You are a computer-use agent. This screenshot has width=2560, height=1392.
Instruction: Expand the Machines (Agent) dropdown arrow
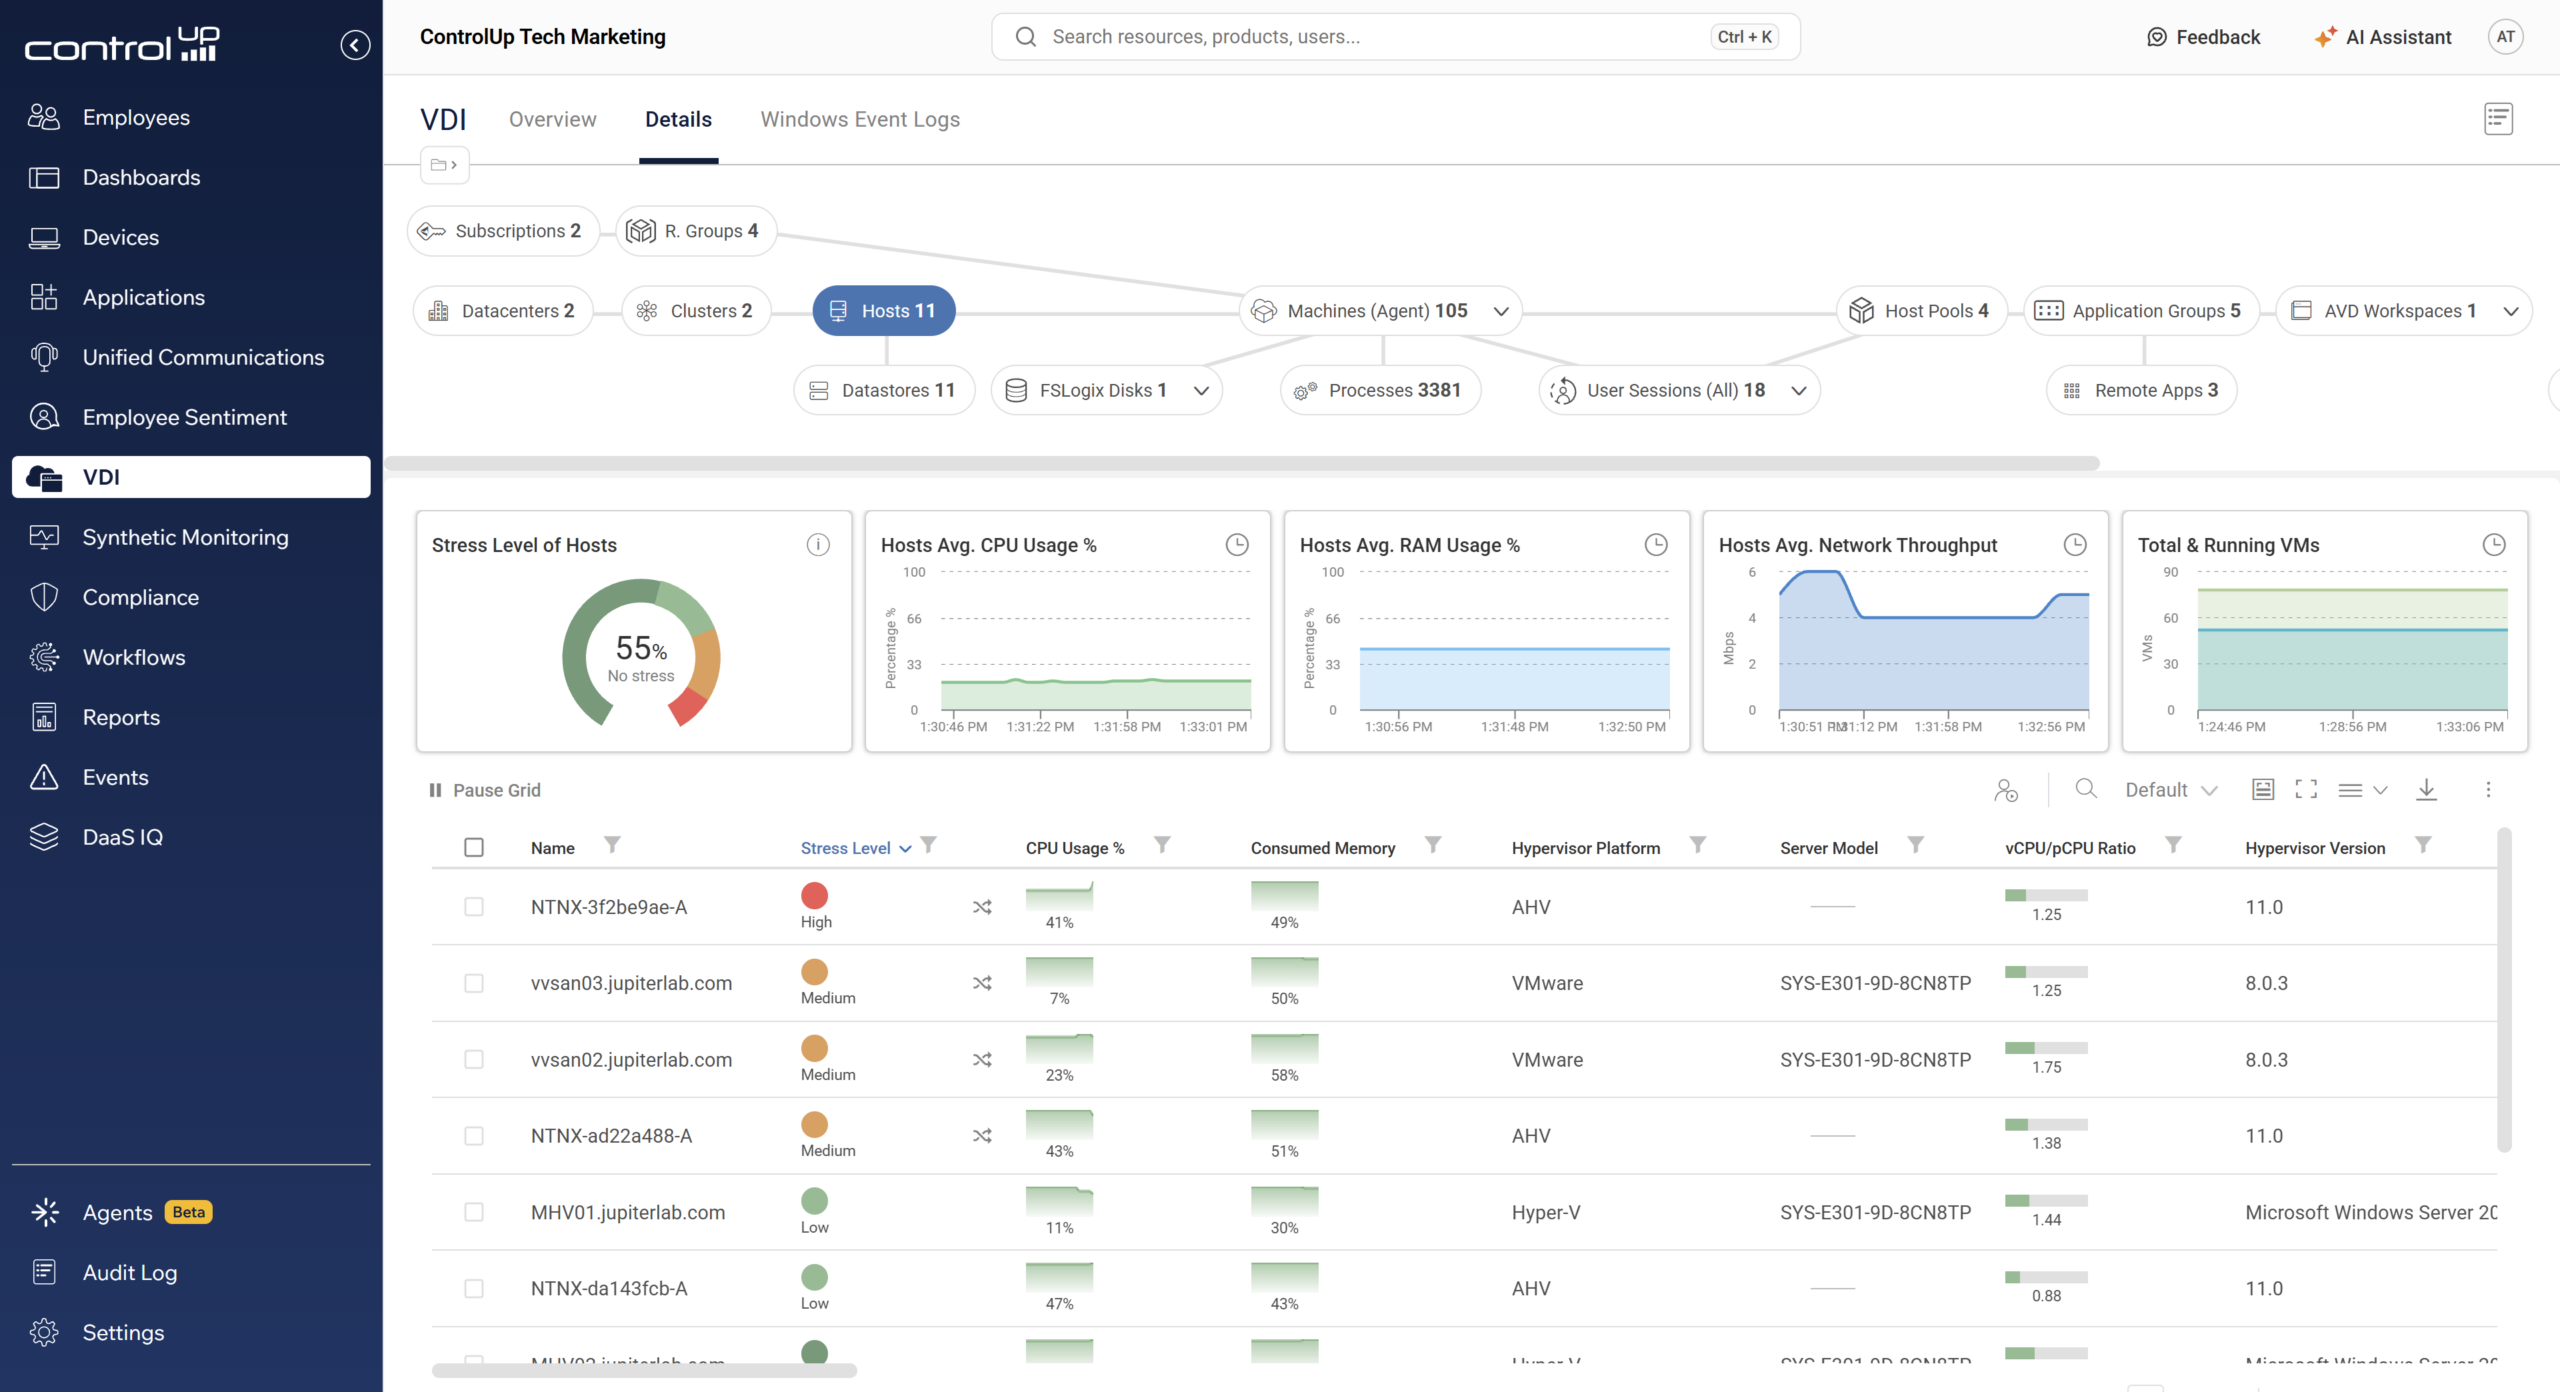point(1501,311)
